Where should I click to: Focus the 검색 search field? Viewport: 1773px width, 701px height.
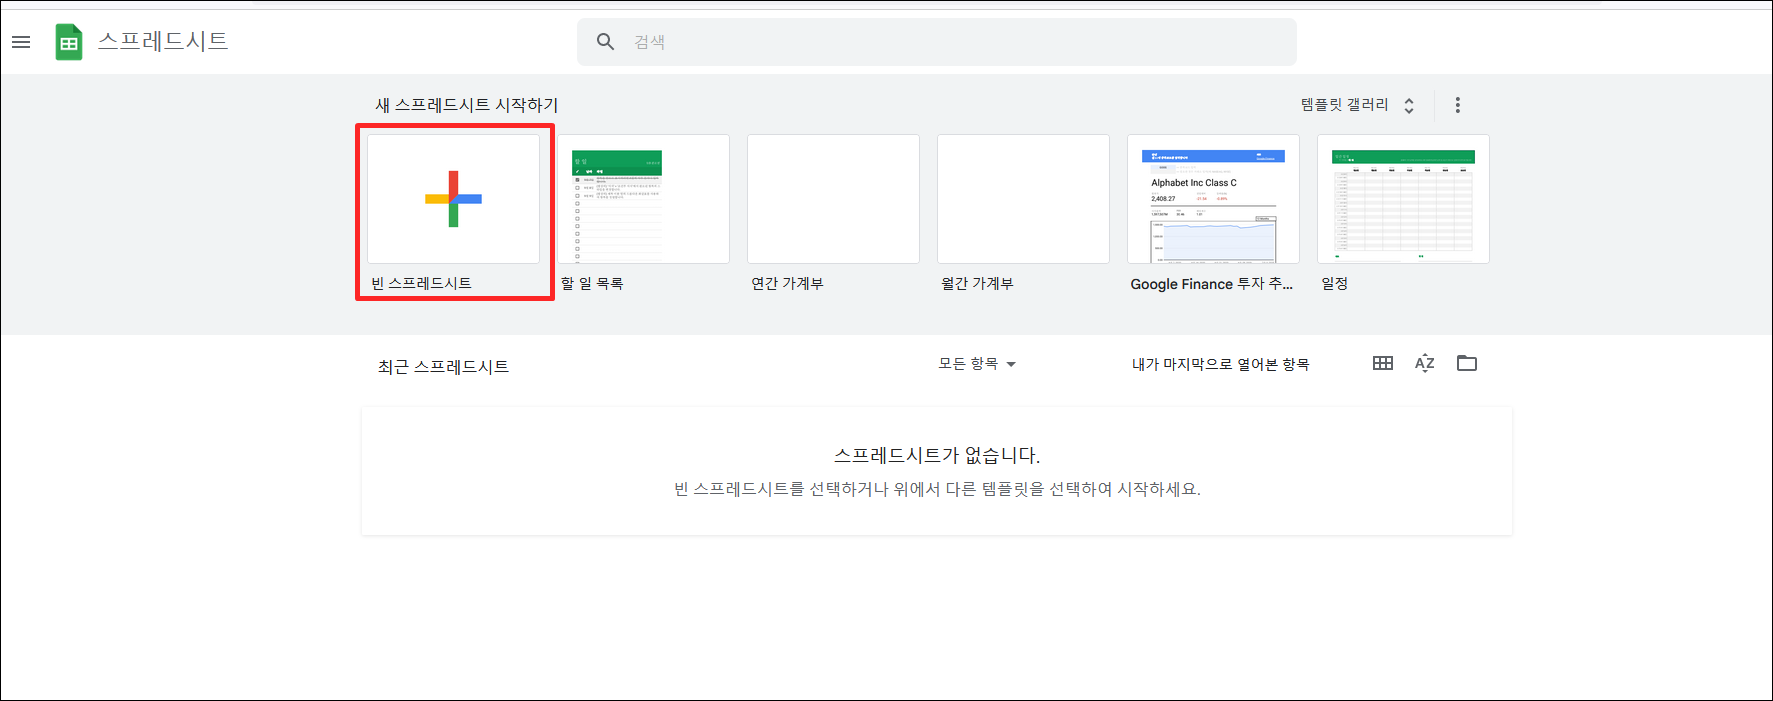click(x=936, y=42)
